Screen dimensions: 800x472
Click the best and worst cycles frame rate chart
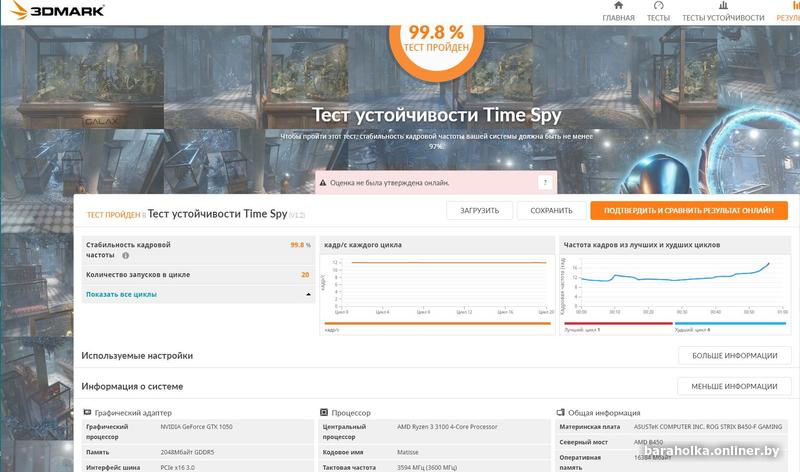[675, 286]
